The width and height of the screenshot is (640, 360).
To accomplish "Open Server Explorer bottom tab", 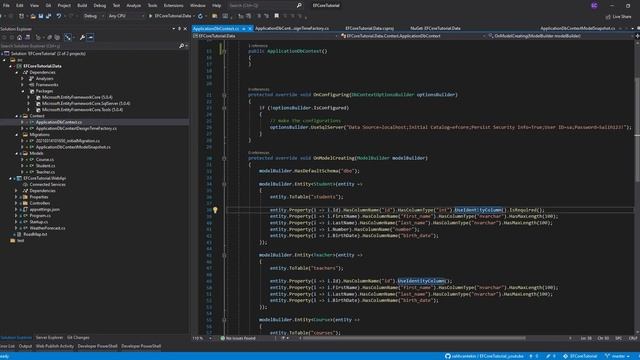I will 49,338.
